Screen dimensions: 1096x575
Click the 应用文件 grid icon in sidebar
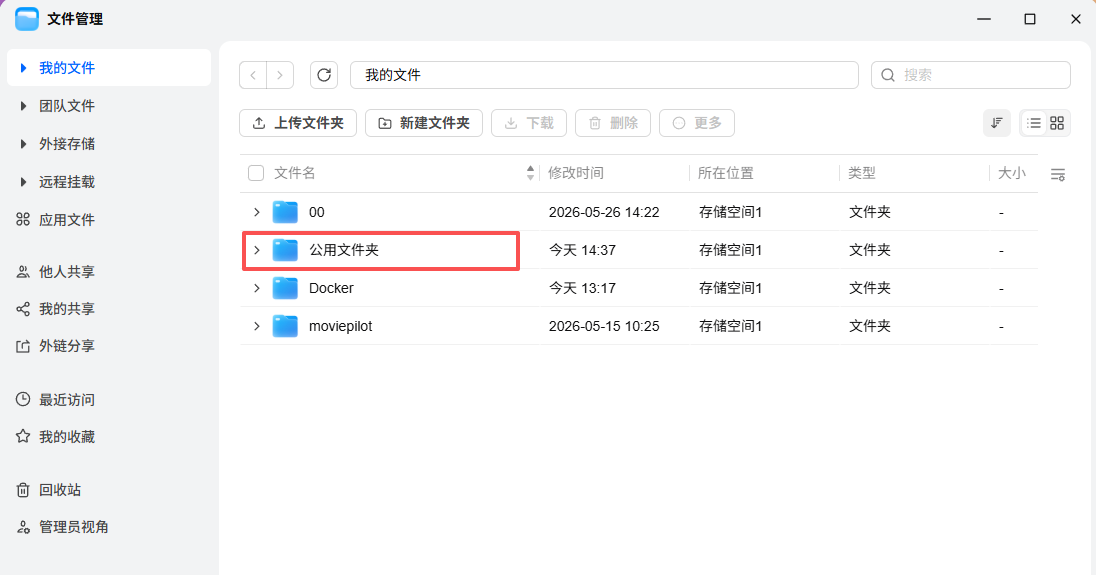pos(23,219)
